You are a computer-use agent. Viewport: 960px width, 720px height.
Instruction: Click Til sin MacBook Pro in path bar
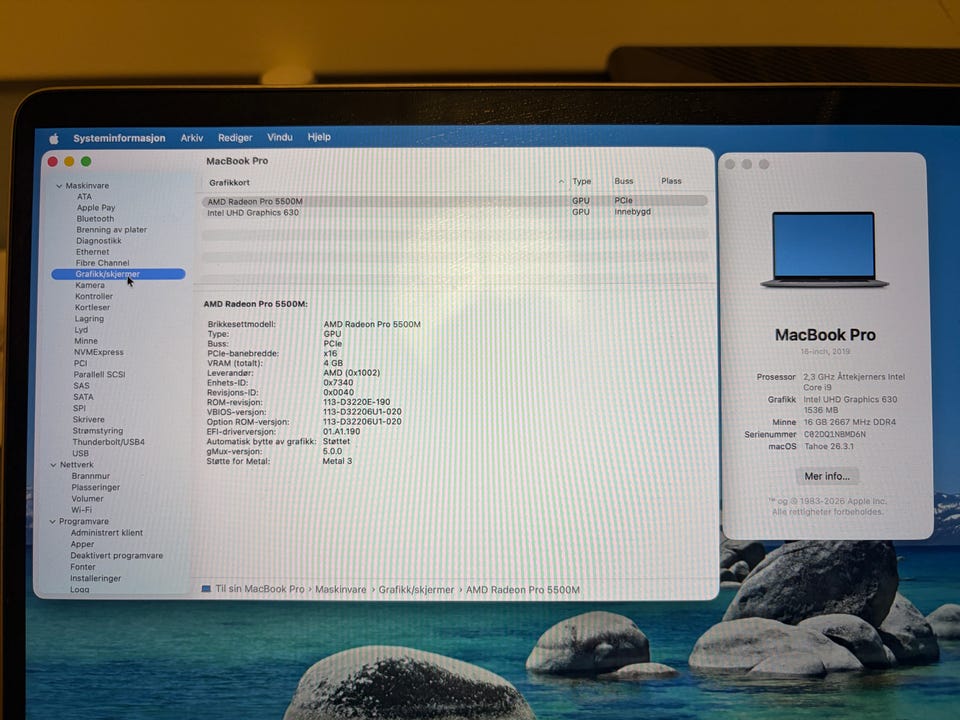[x=260, y=589]
